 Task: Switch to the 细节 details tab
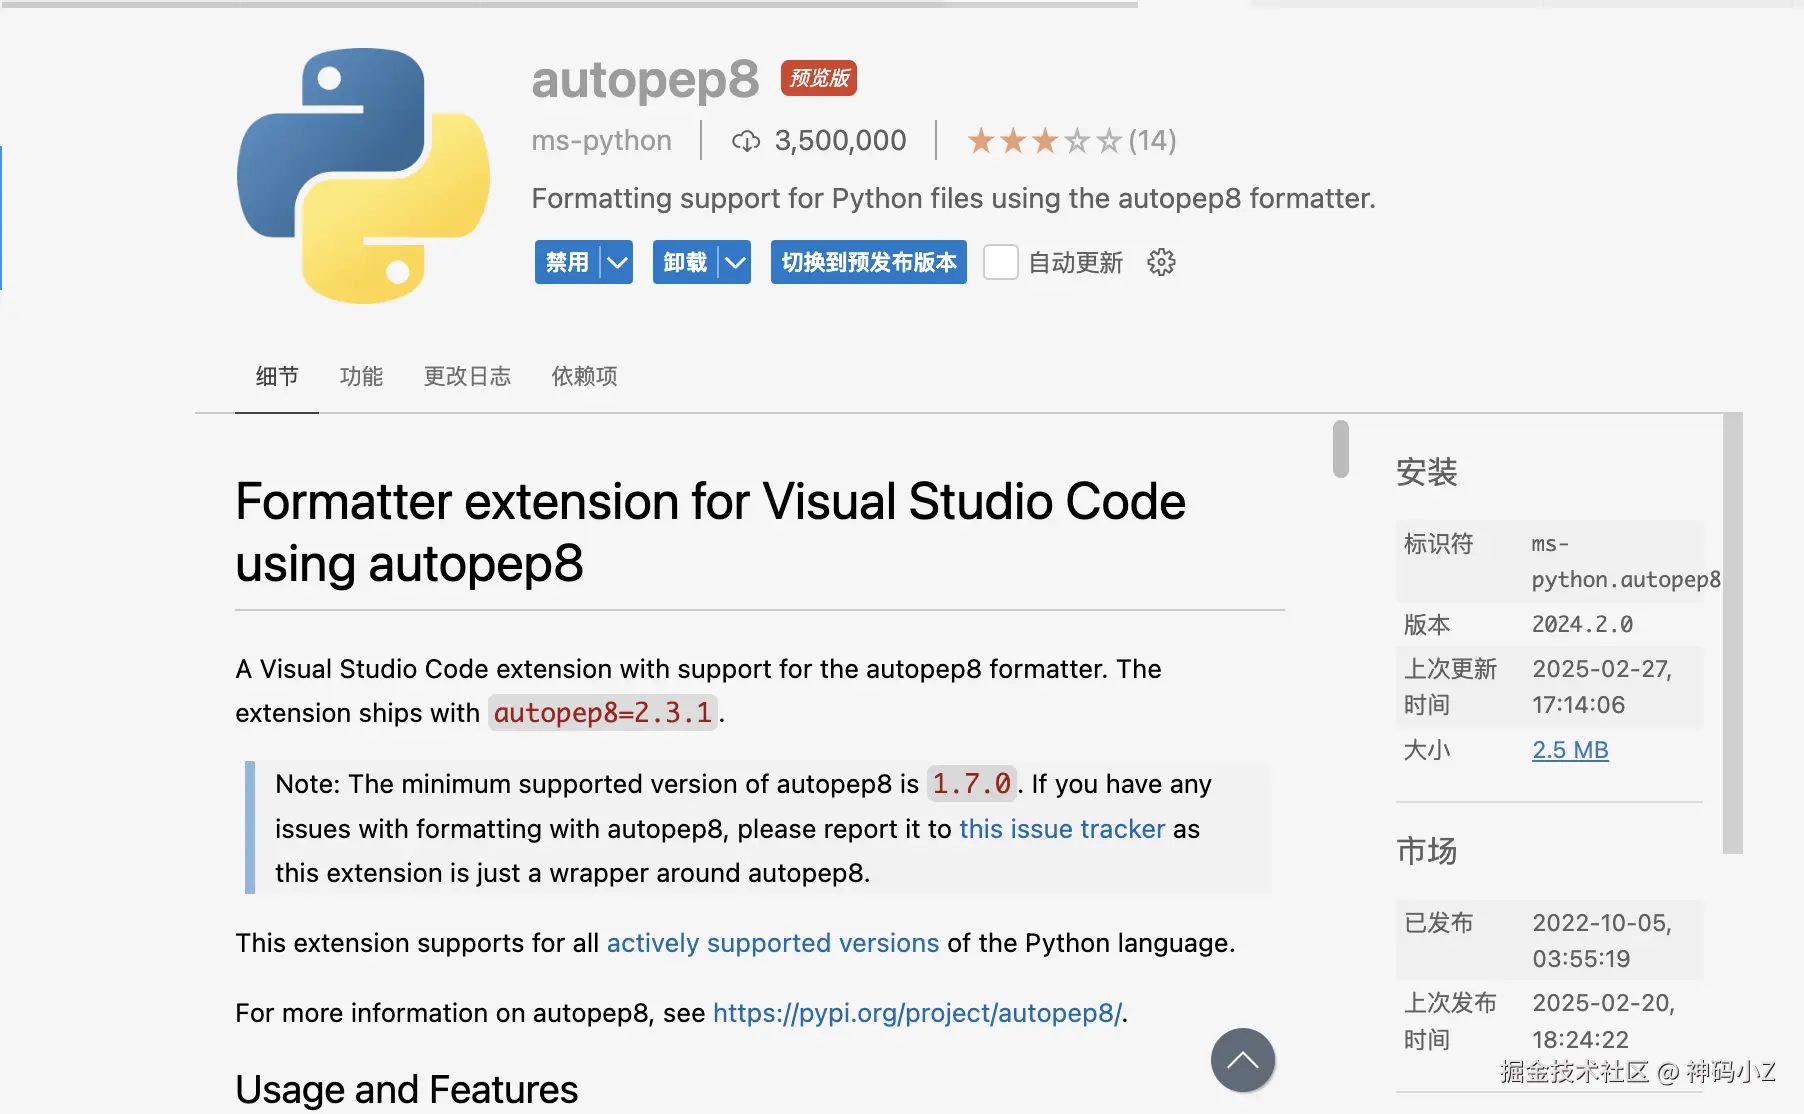pyautogui.click(x=277, y=377)
